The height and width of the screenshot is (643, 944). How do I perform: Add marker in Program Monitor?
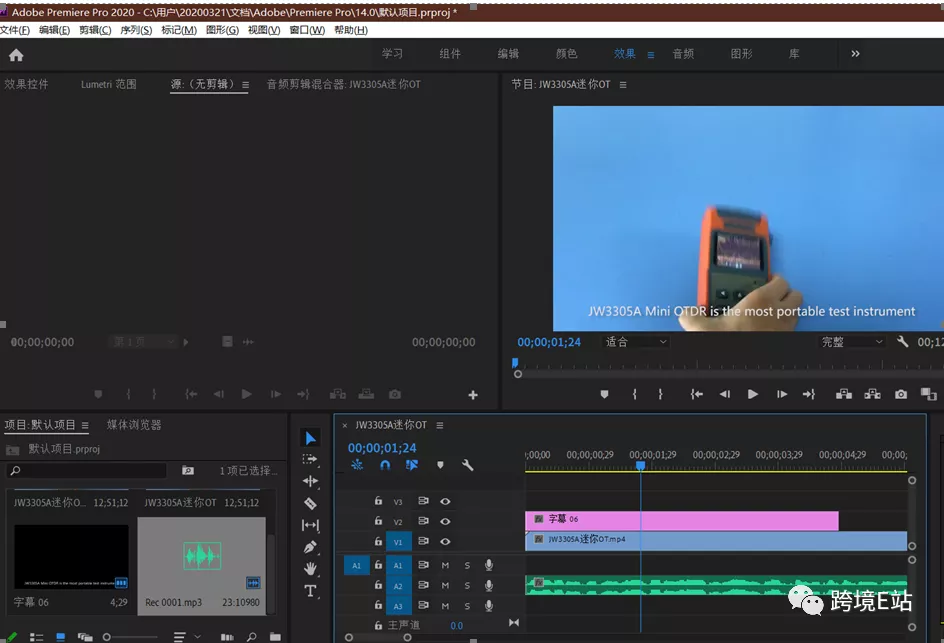604,394
